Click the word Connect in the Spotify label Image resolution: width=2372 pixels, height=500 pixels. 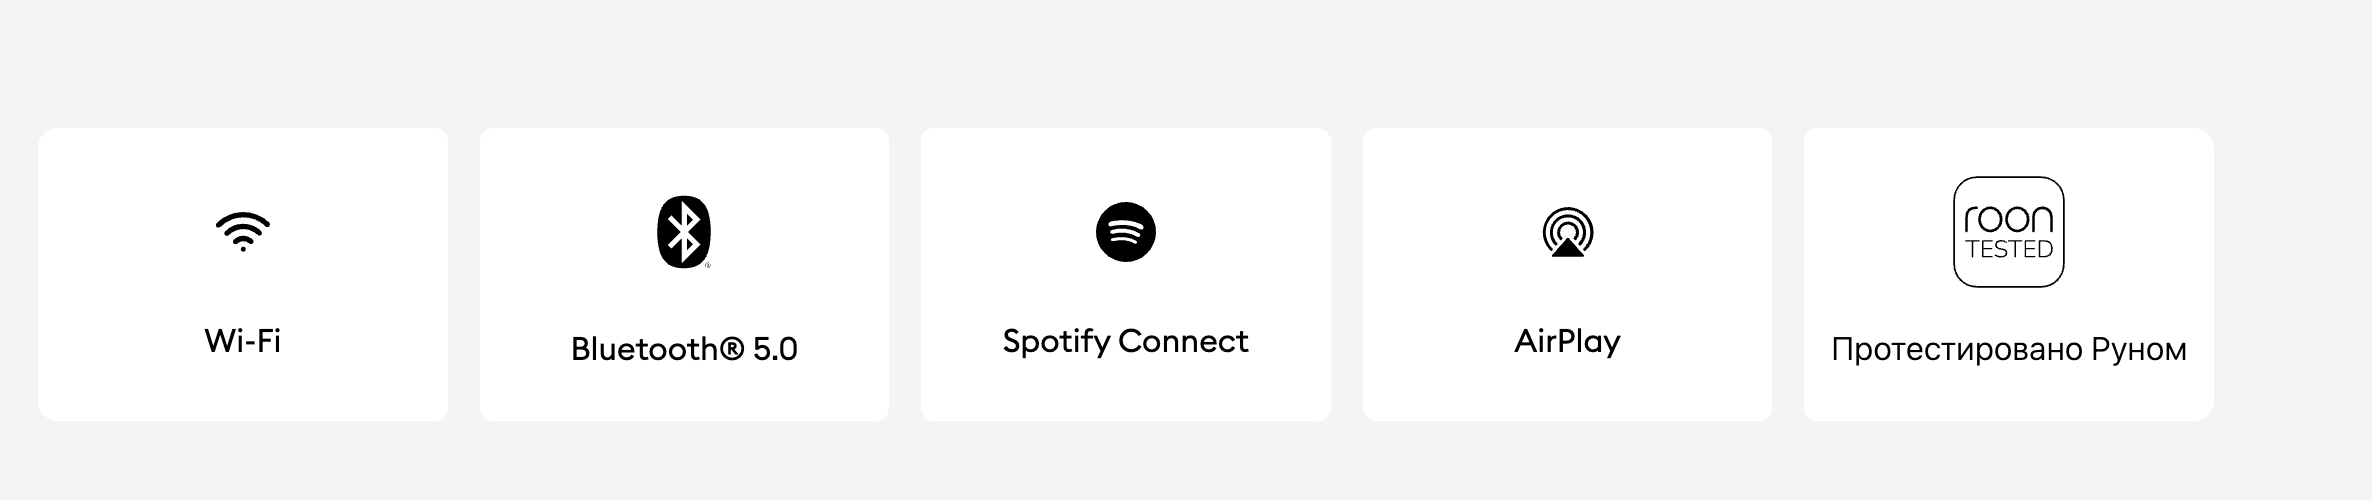[x=1183, y=341]
